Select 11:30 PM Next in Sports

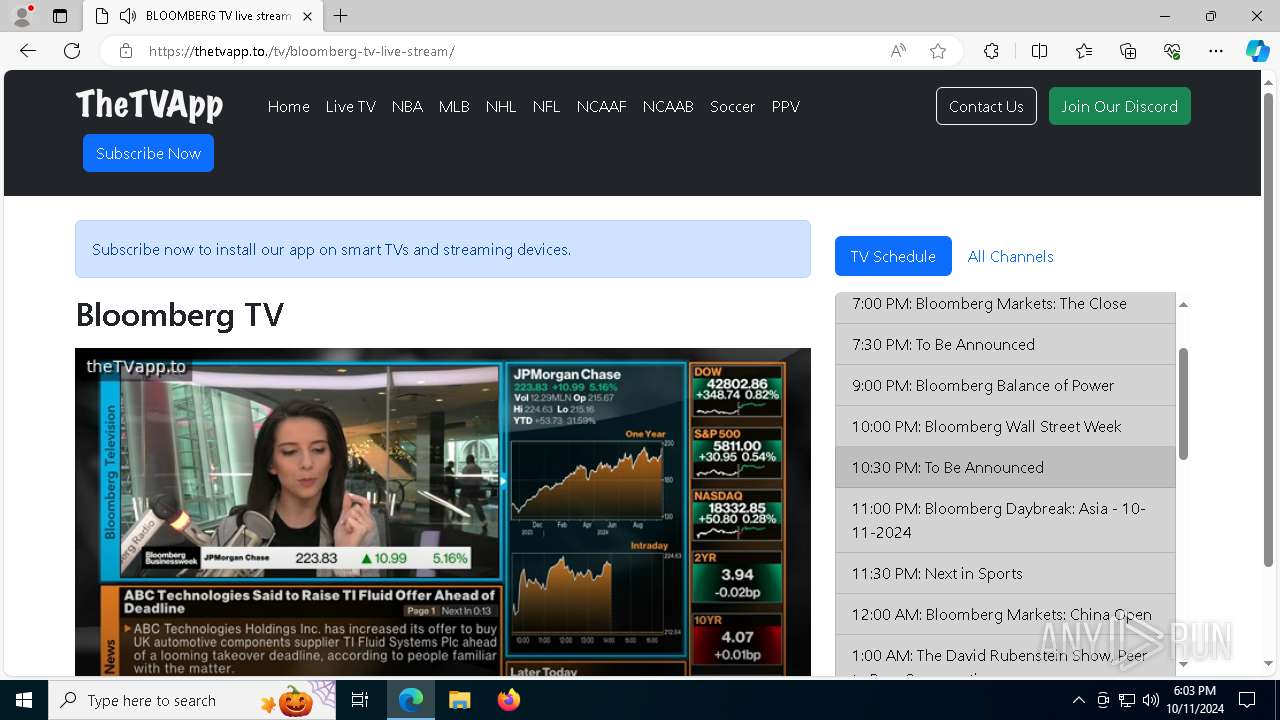1005,573
